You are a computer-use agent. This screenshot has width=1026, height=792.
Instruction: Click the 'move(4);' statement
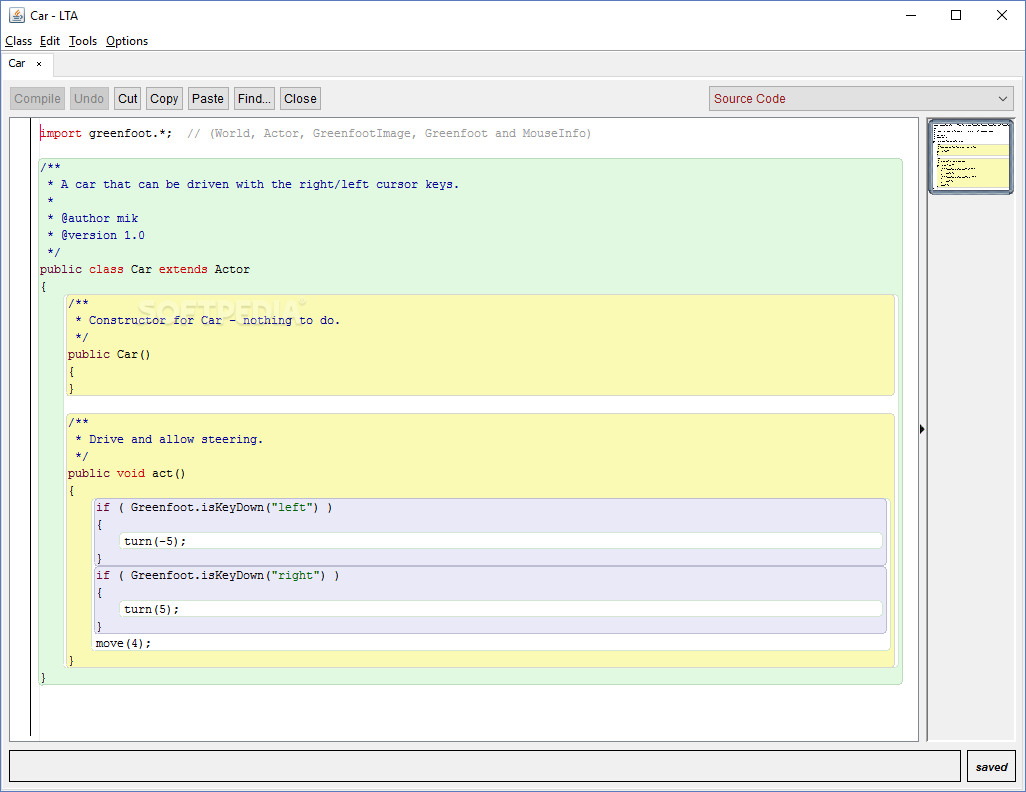(x=123, y=644)
